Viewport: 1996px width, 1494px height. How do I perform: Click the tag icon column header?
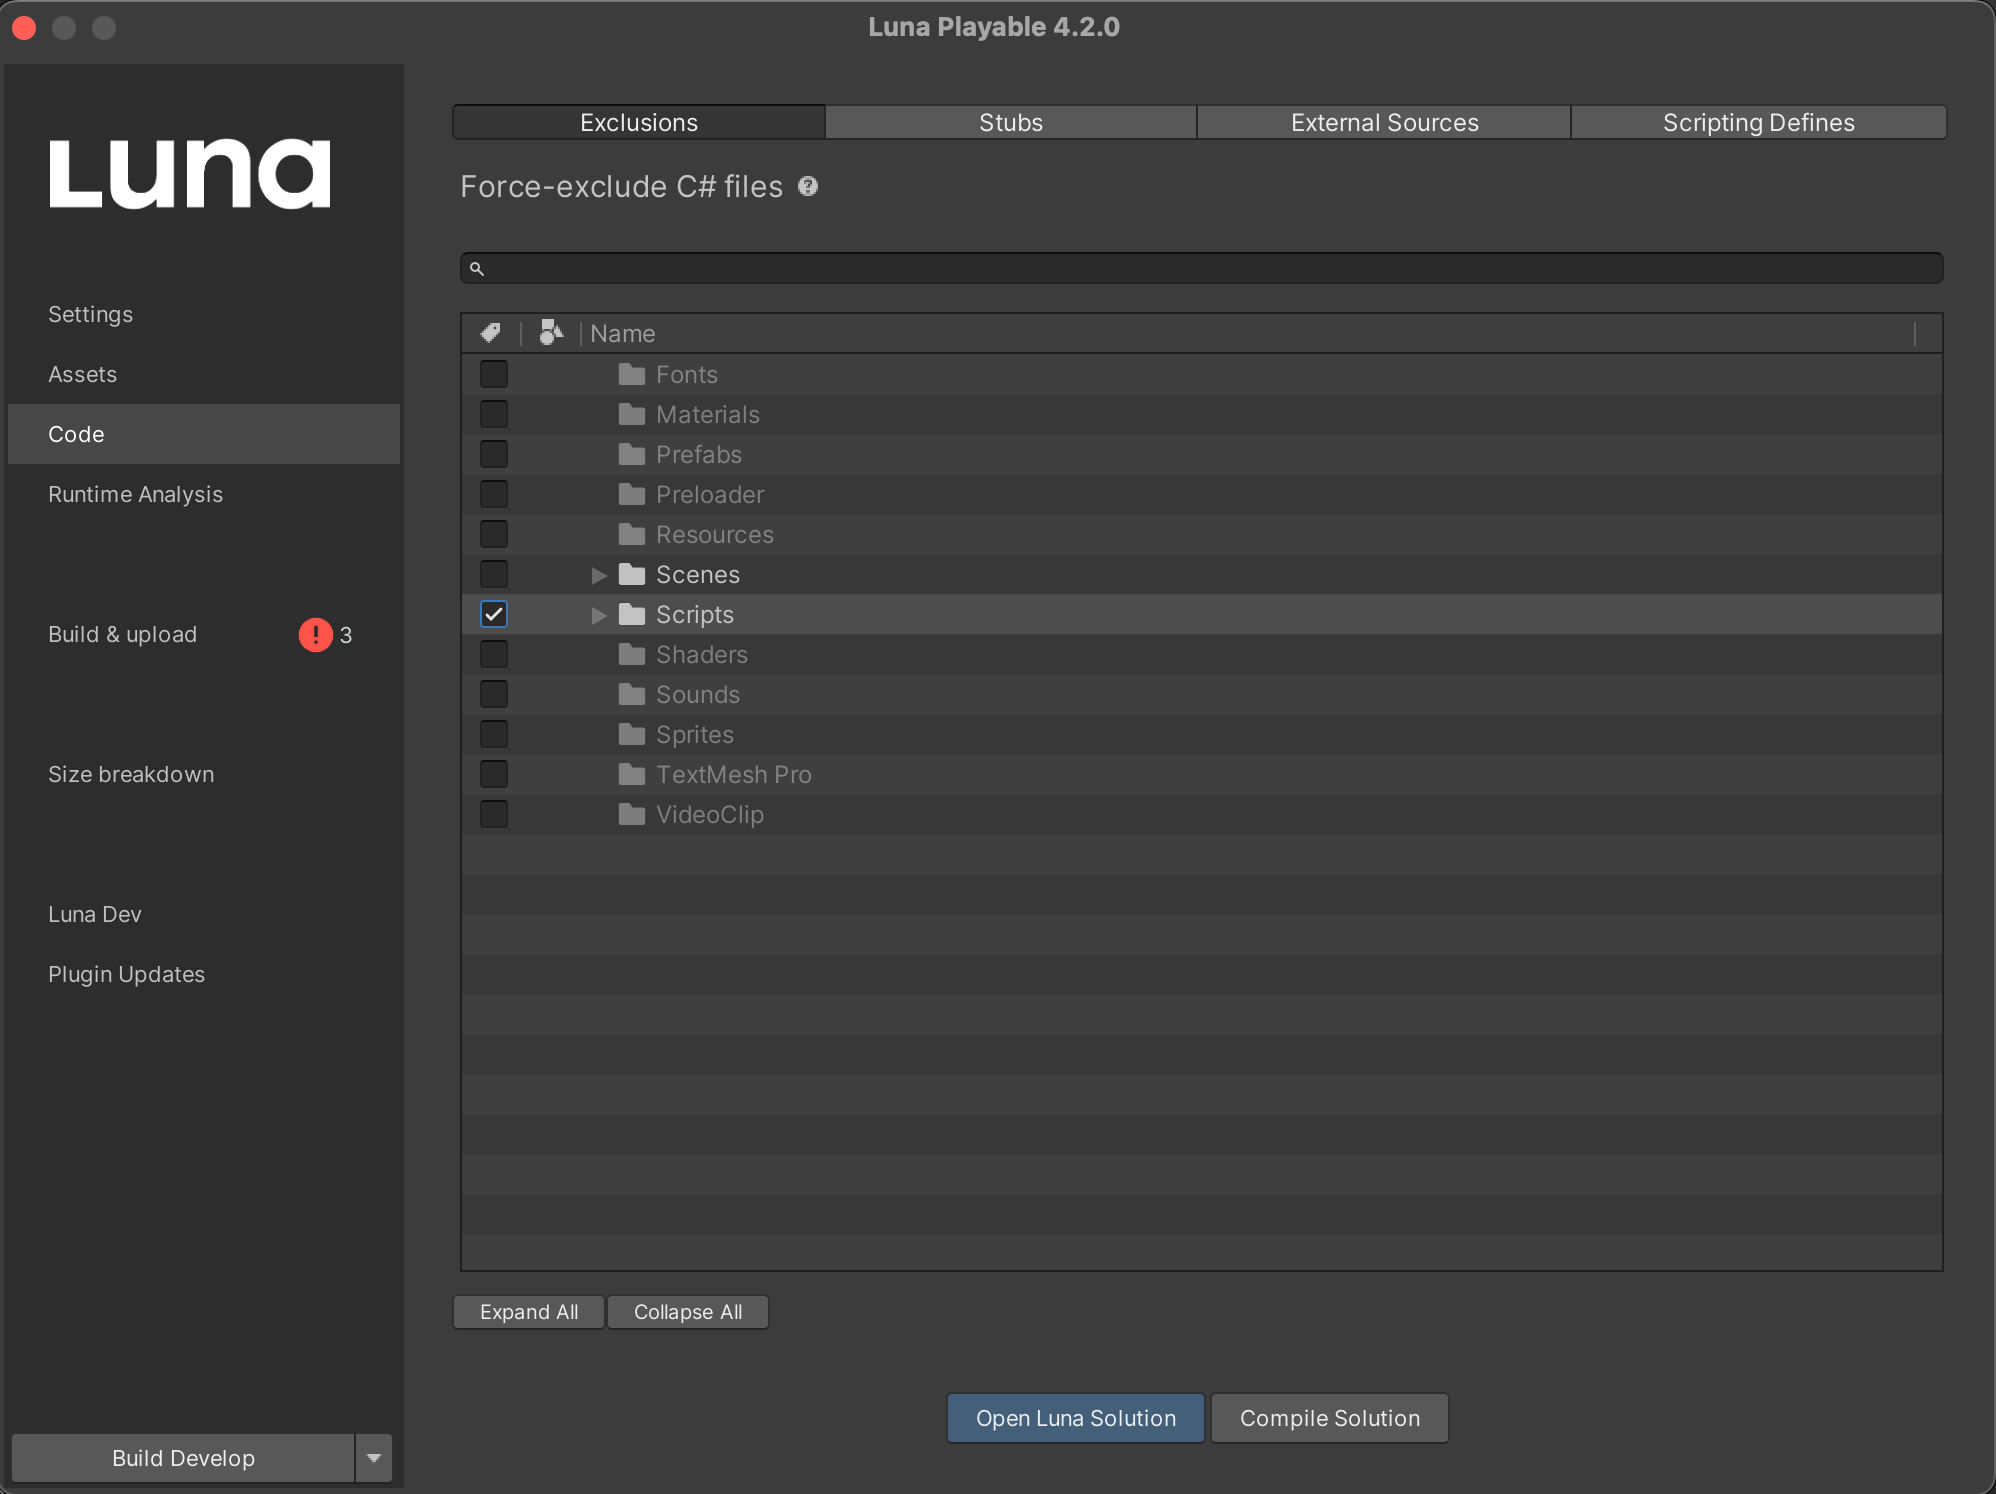click(x=491, y=333)
